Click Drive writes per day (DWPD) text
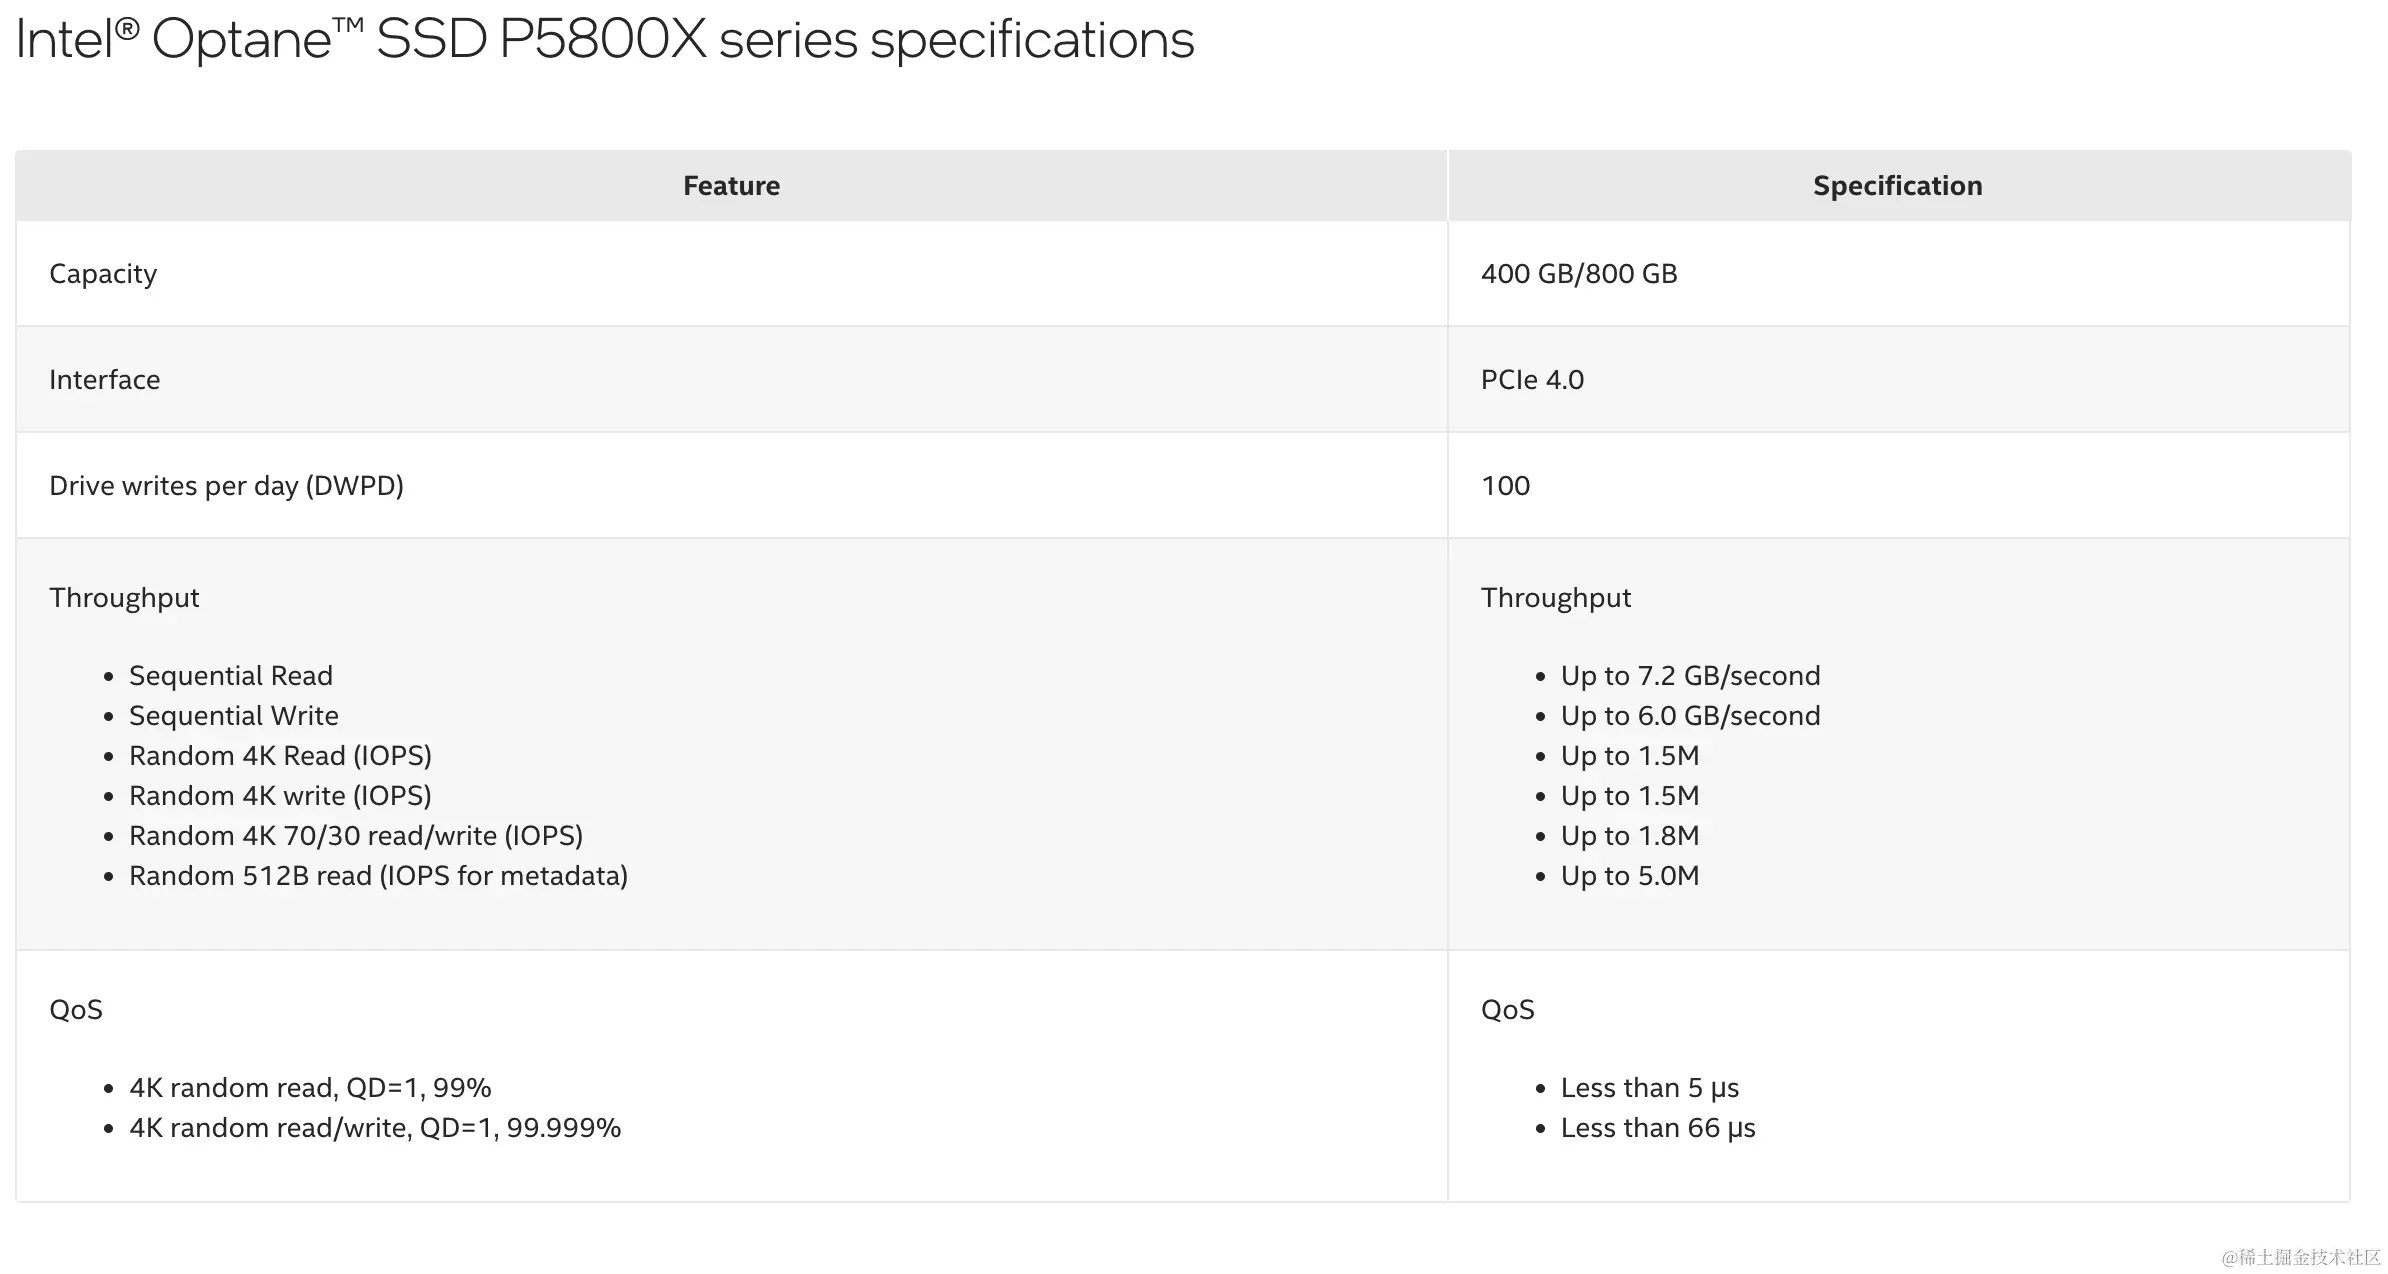2388x1274 pixels. (226, 486)
